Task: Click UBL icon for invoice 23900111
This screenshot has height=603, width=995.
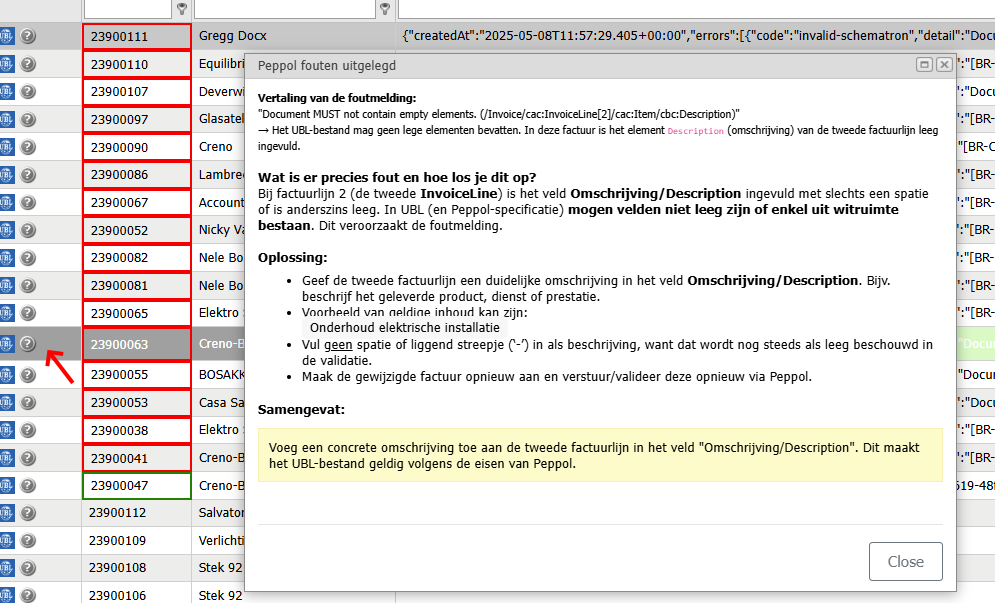Action: [x=6, y=36]
